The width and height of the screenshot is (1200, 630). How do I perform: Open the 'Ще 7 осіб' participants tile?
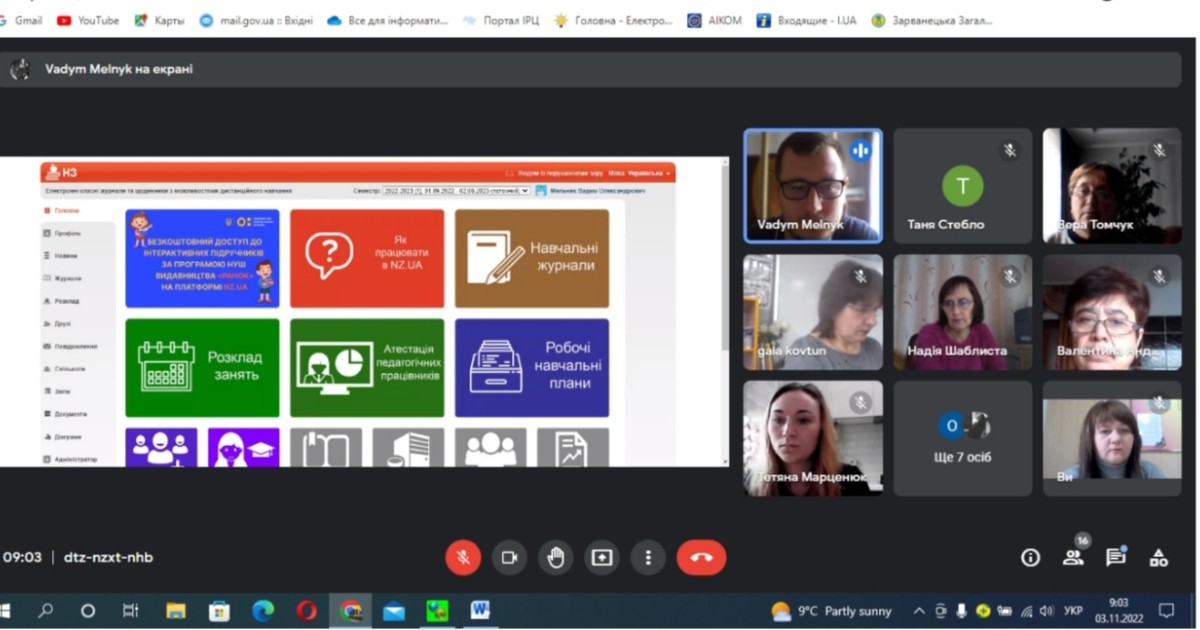[963, 438]
